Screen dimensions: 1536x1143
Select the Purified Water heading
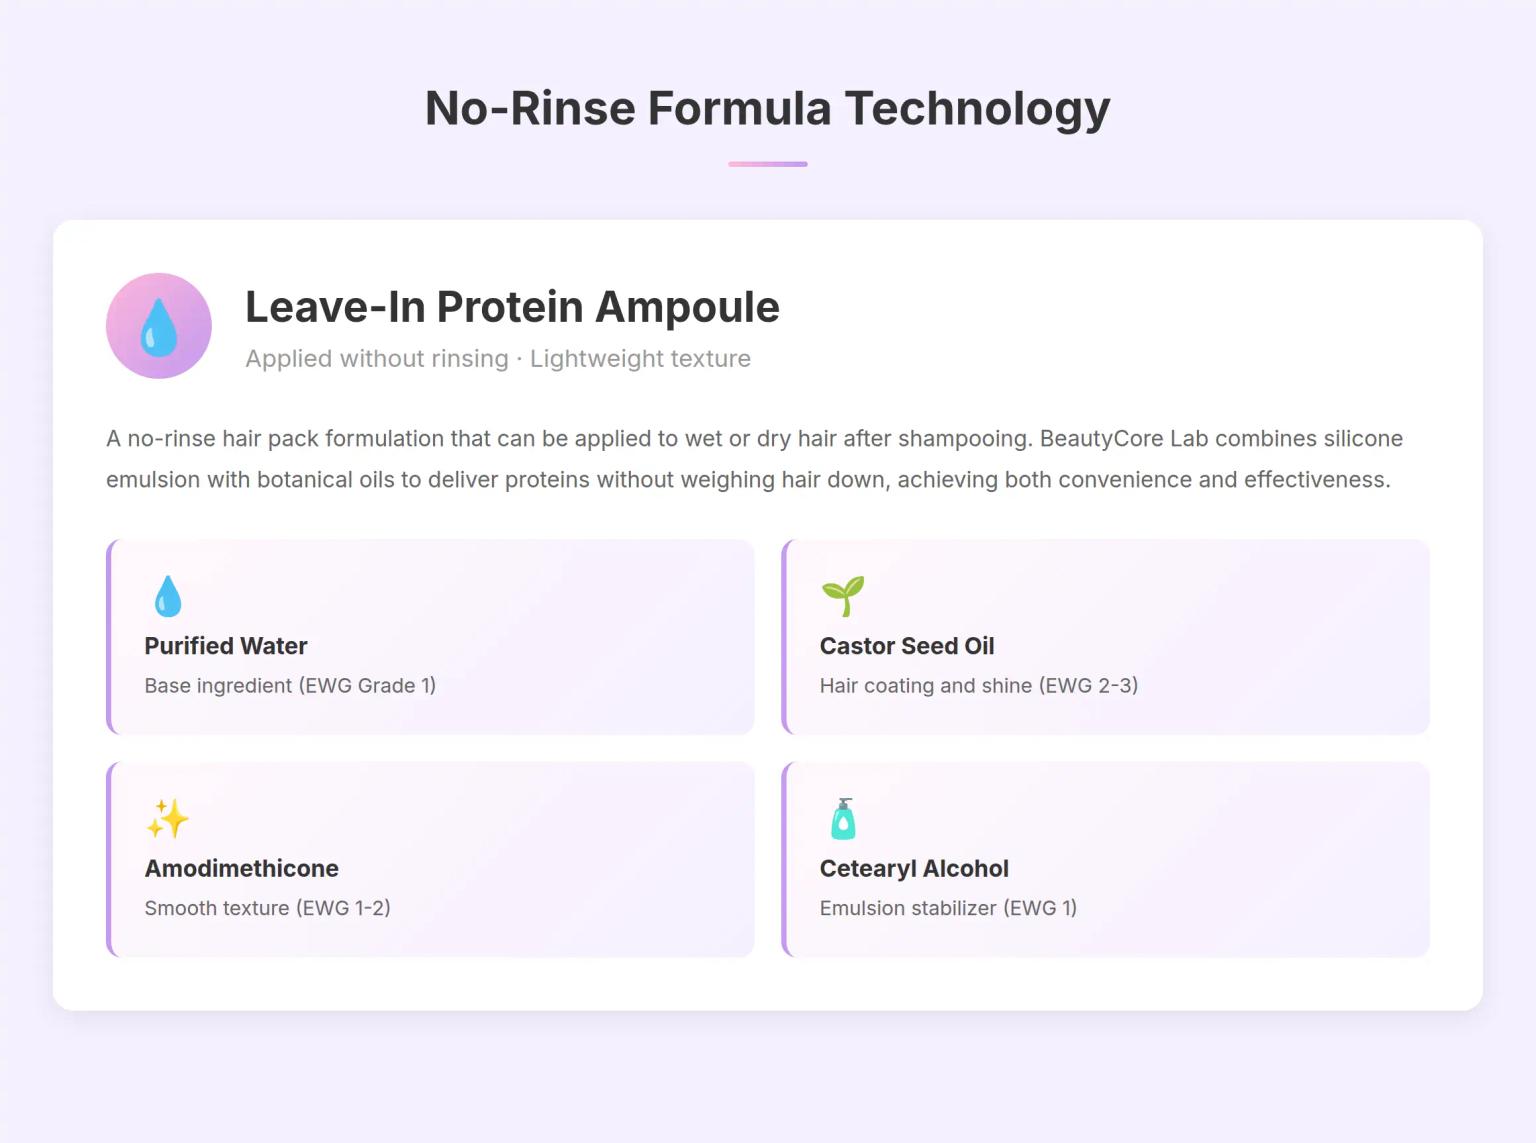coord(226,646)
